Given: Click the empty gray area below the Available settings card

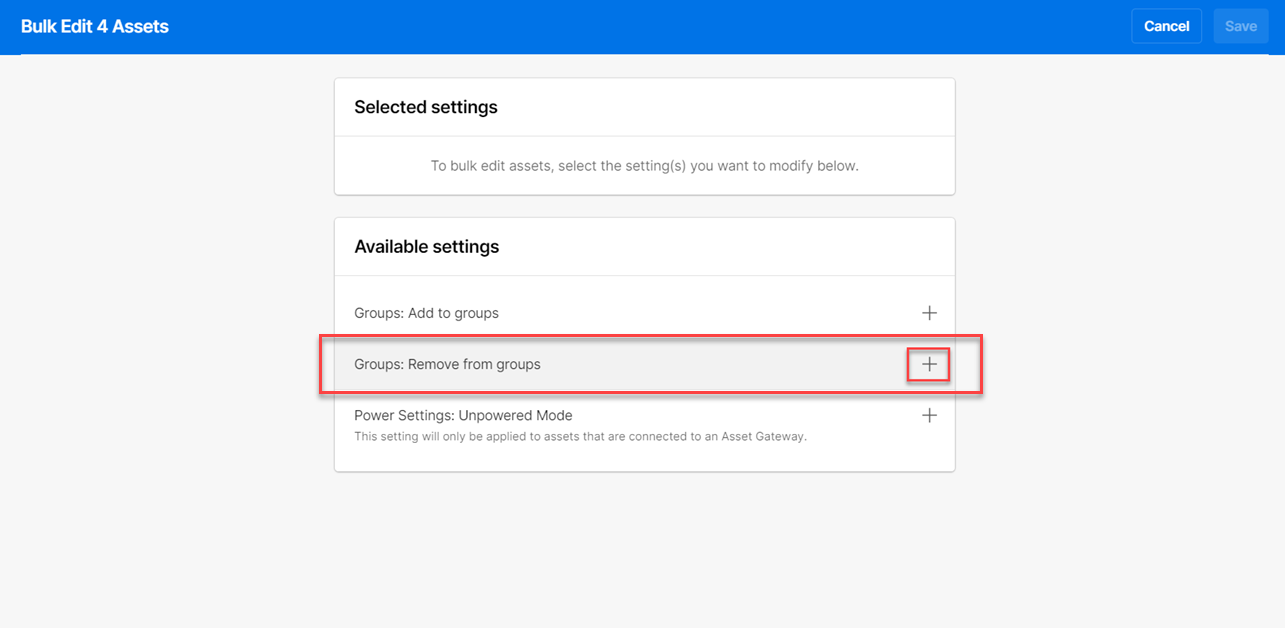Looking at the screenshot, I should click(x=644, y=550).
